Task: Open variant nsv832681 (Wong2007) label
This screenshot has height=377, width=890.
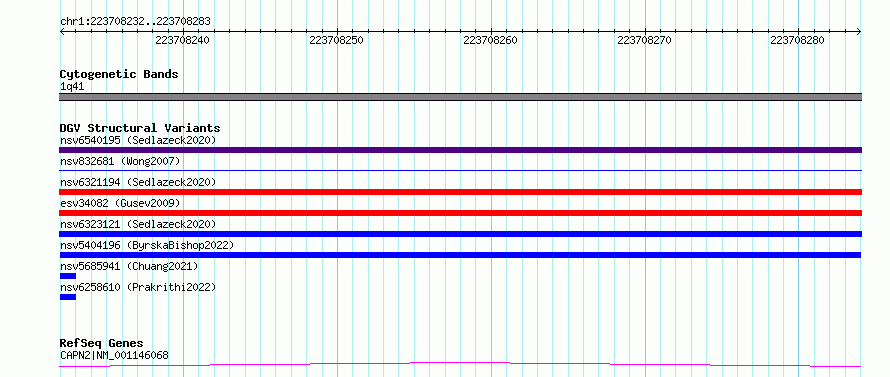Action: click(x=120, y=161)
